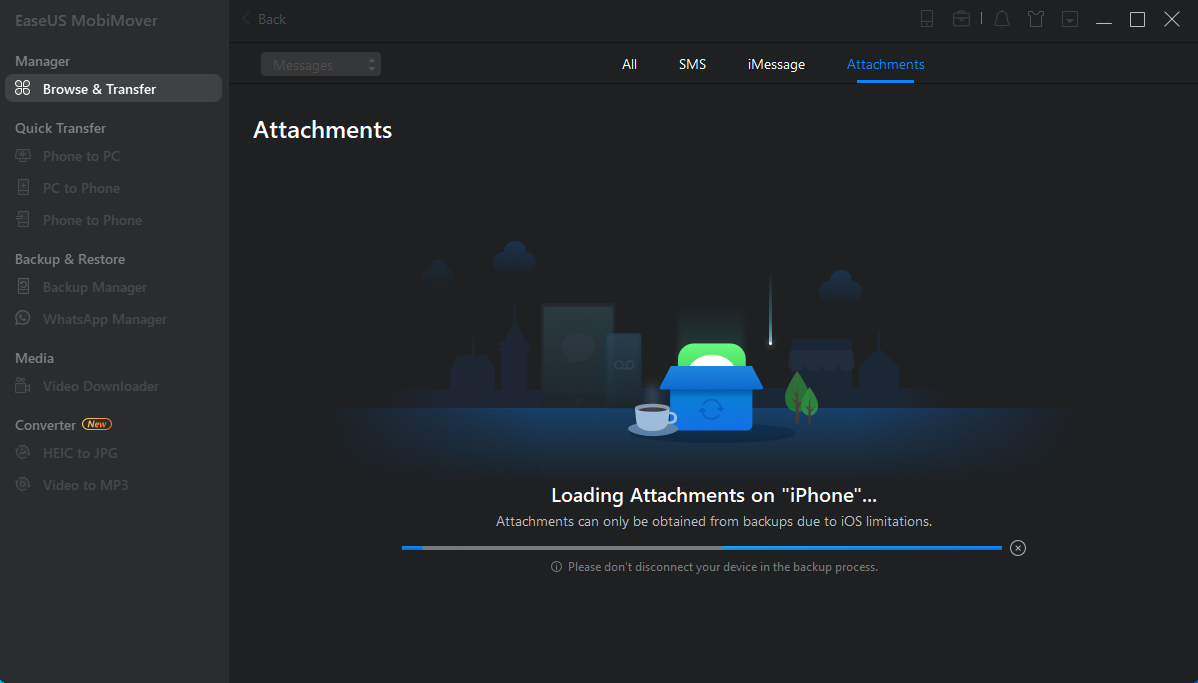The image size is (1198, 683).
Task: Open the iMessage tab
Action: click(x=776, y=64)
